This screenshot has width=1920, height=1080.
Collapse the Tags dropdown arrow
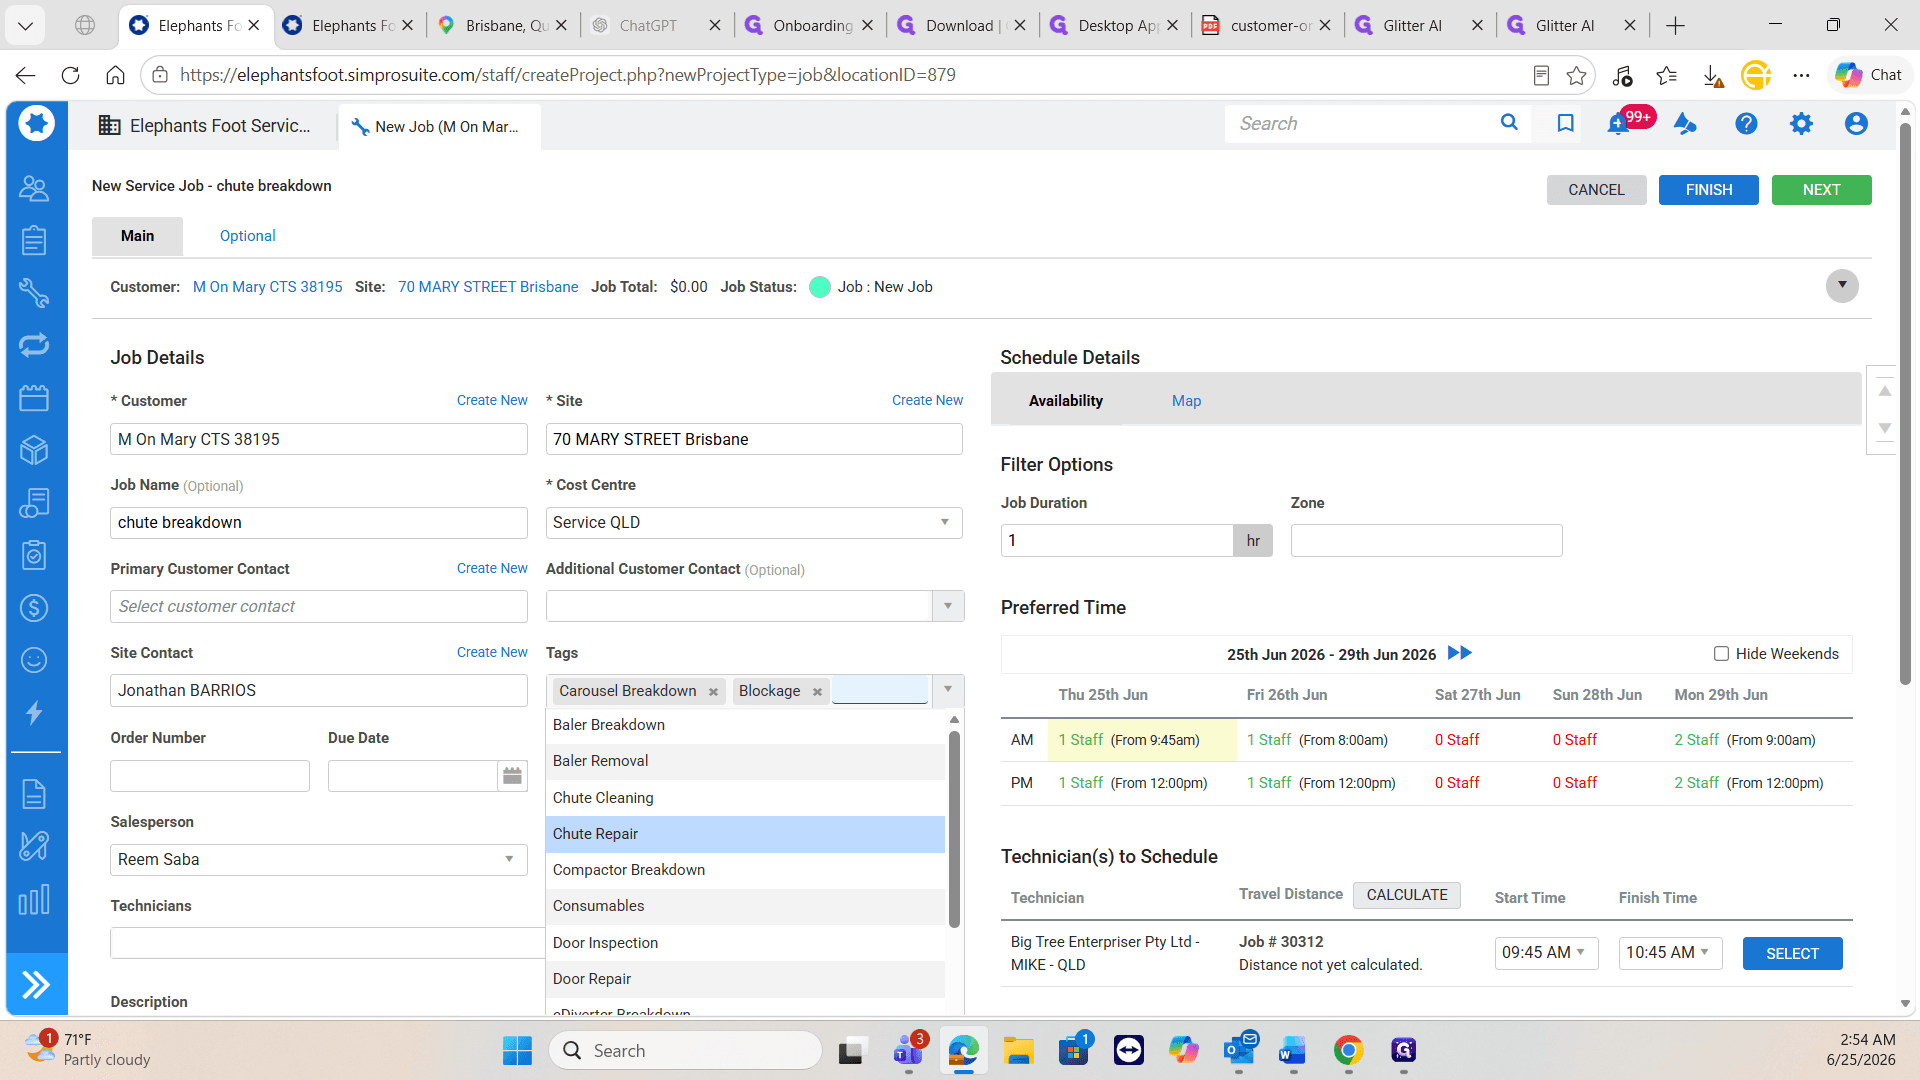tap(948, 690)
